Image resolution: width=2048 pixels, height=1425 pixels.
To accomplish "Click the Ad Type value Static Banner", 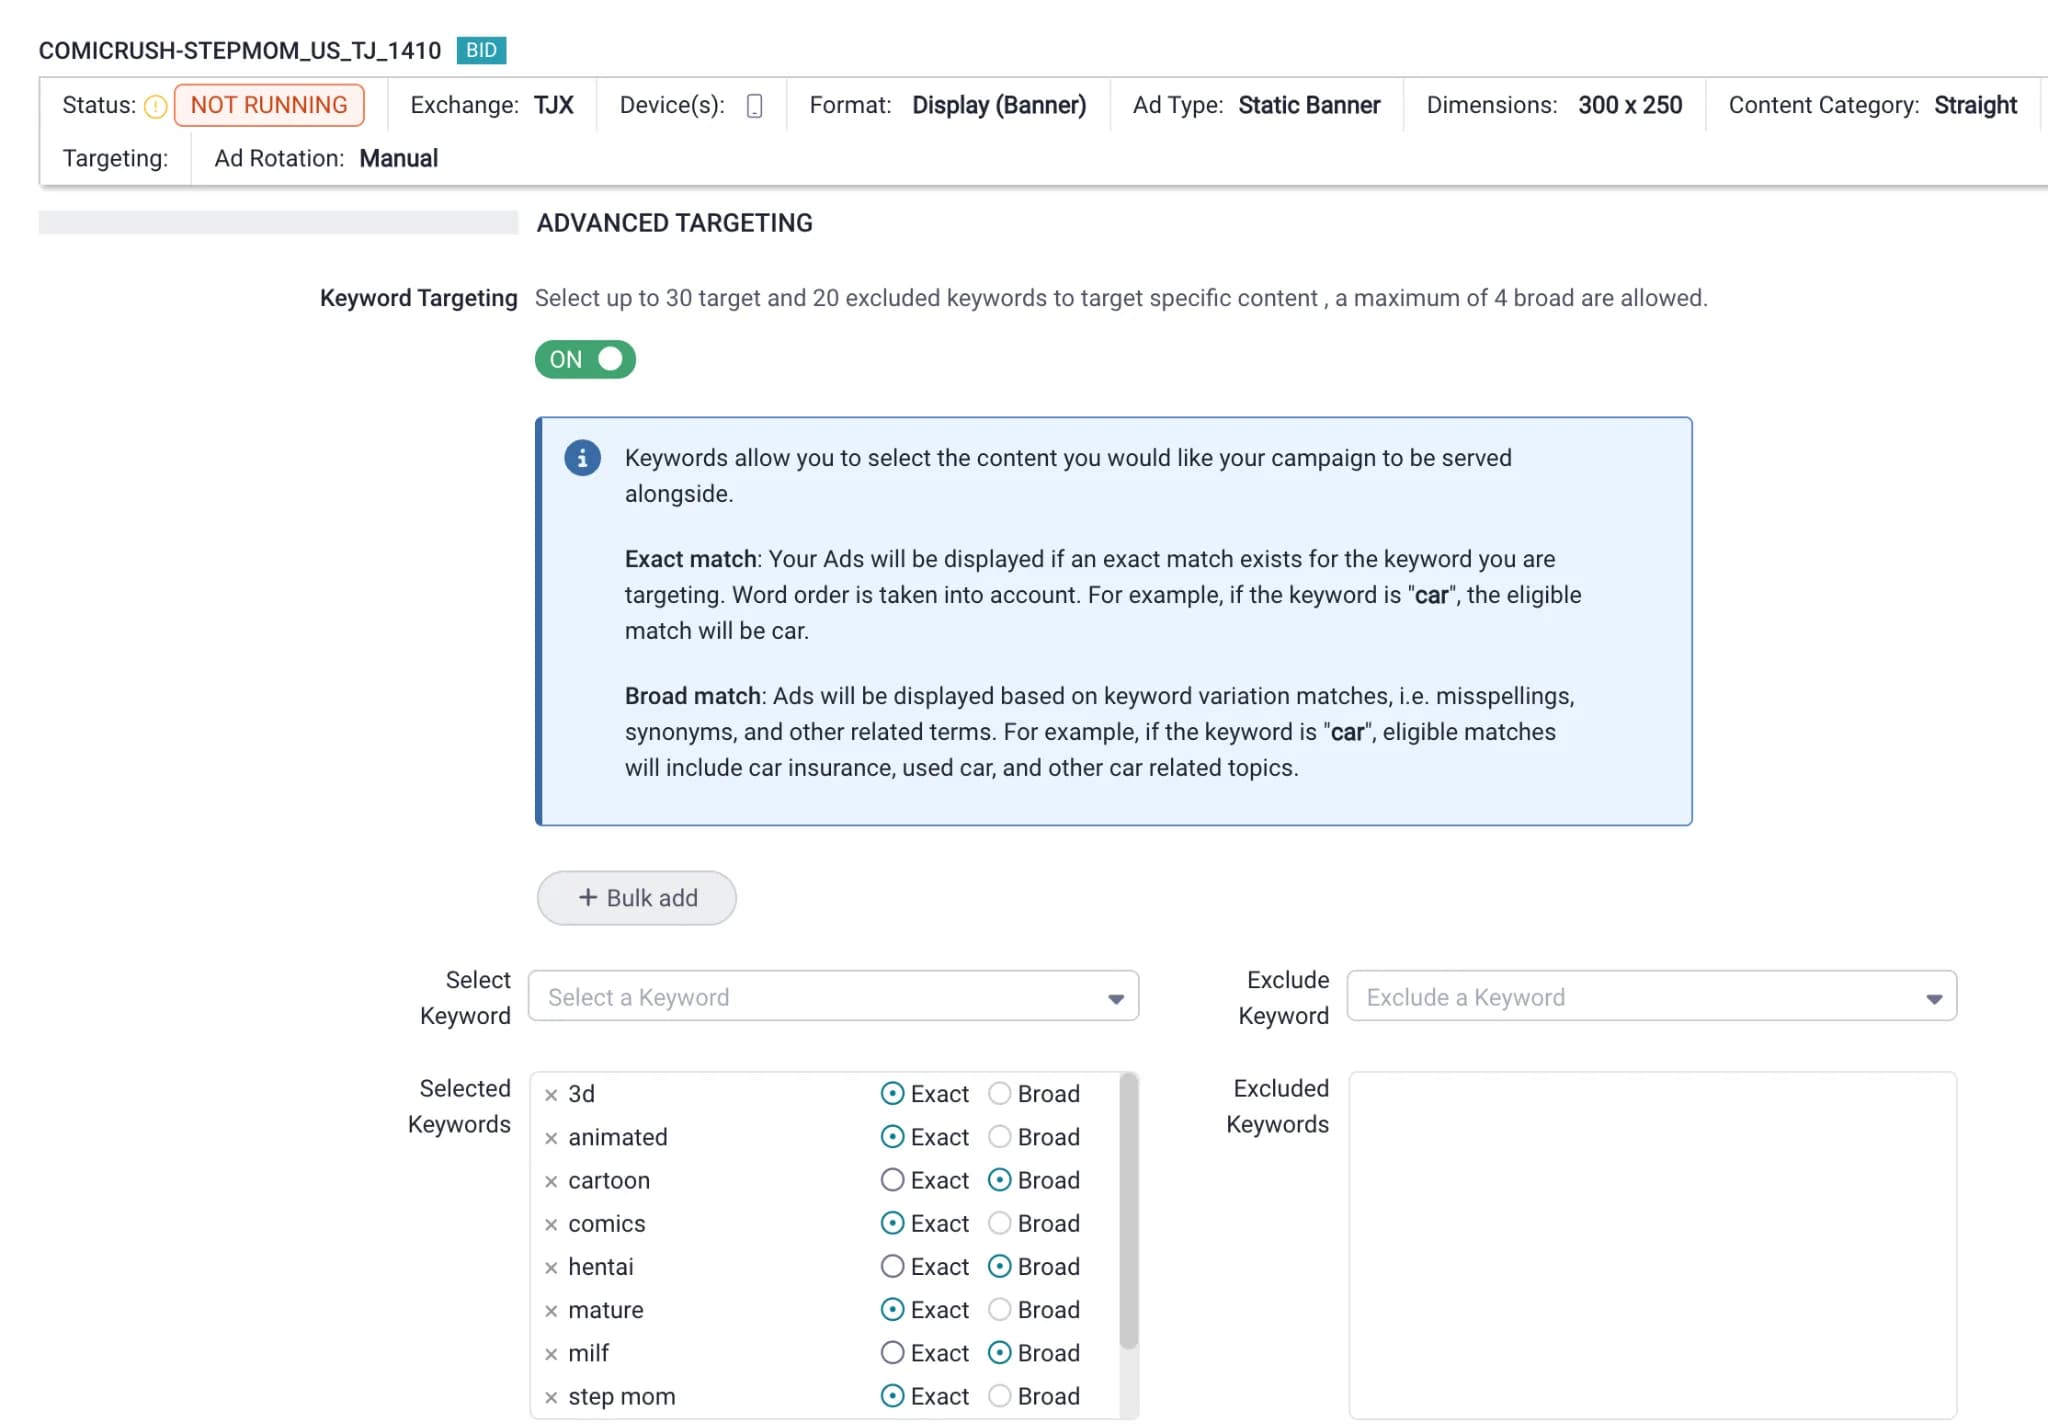I will click(1309, 105).
